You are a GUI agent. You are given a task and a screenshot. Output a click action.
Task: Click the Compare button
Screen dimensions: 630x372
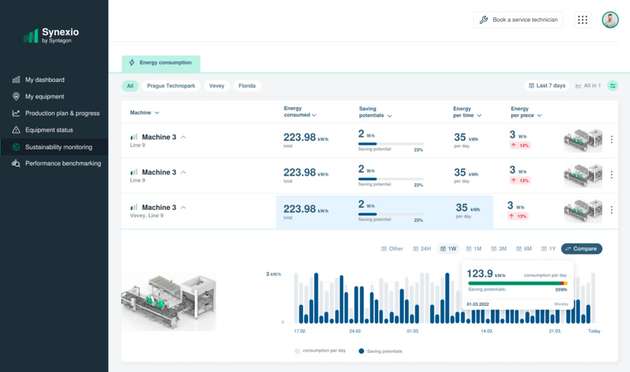point(581,249)
